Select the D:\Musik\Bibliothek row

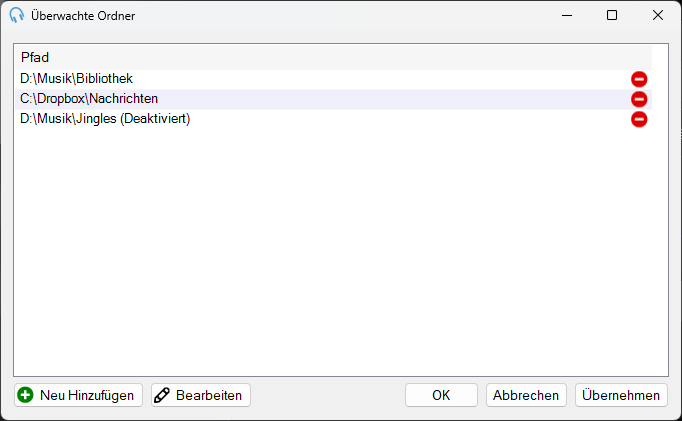pyautogui.click(x=333, y=79)
